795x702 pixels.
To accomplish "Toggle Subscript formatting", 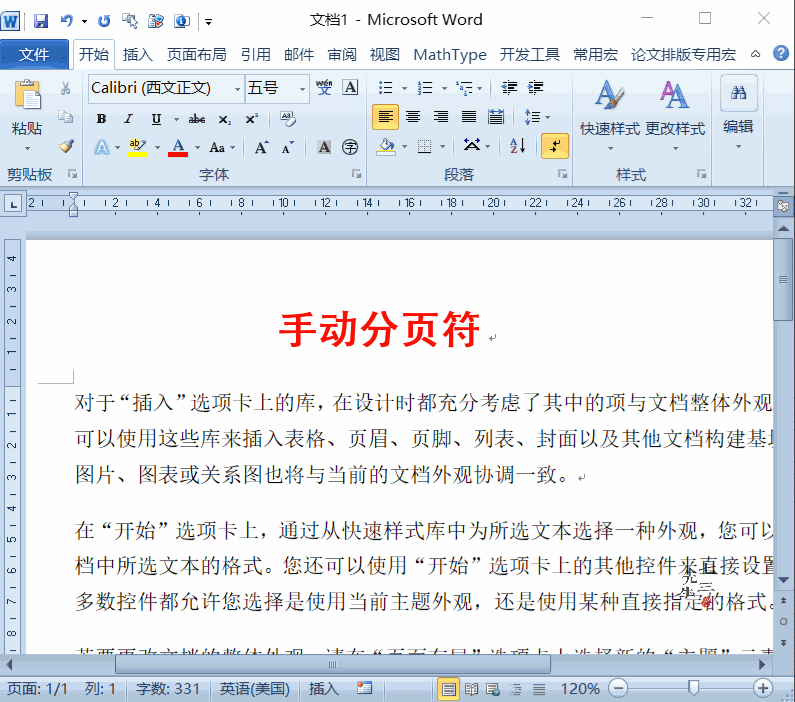I will (x=224, y=119).
